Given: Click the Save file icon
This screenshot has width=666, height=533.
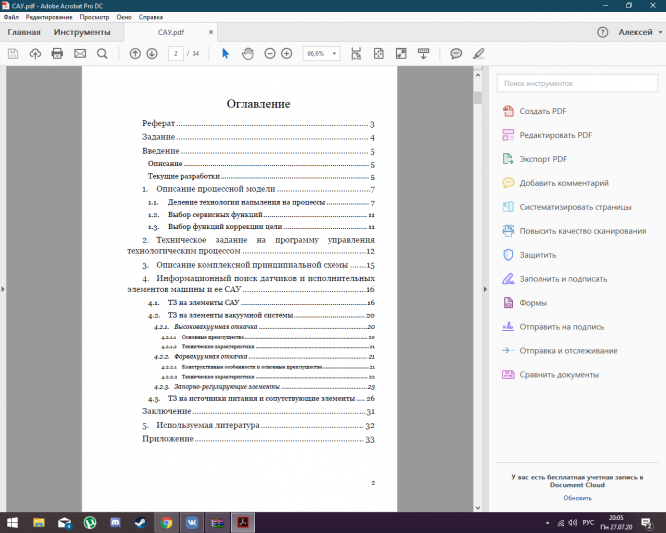Looking at the screenshot, I should pyautogui.click(x=13, y=53).
